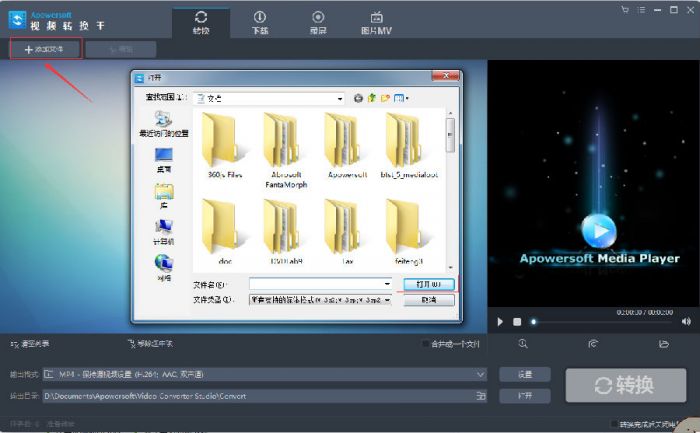Open the shopping cart icon in title bar
700x433 pixels.
point(625,9)
